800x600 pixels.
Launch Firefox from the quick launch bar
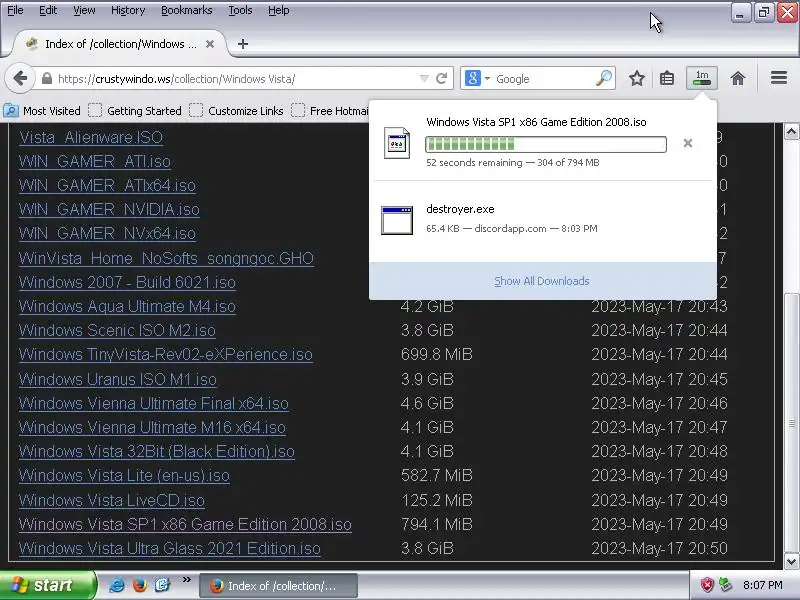point(139,585)
